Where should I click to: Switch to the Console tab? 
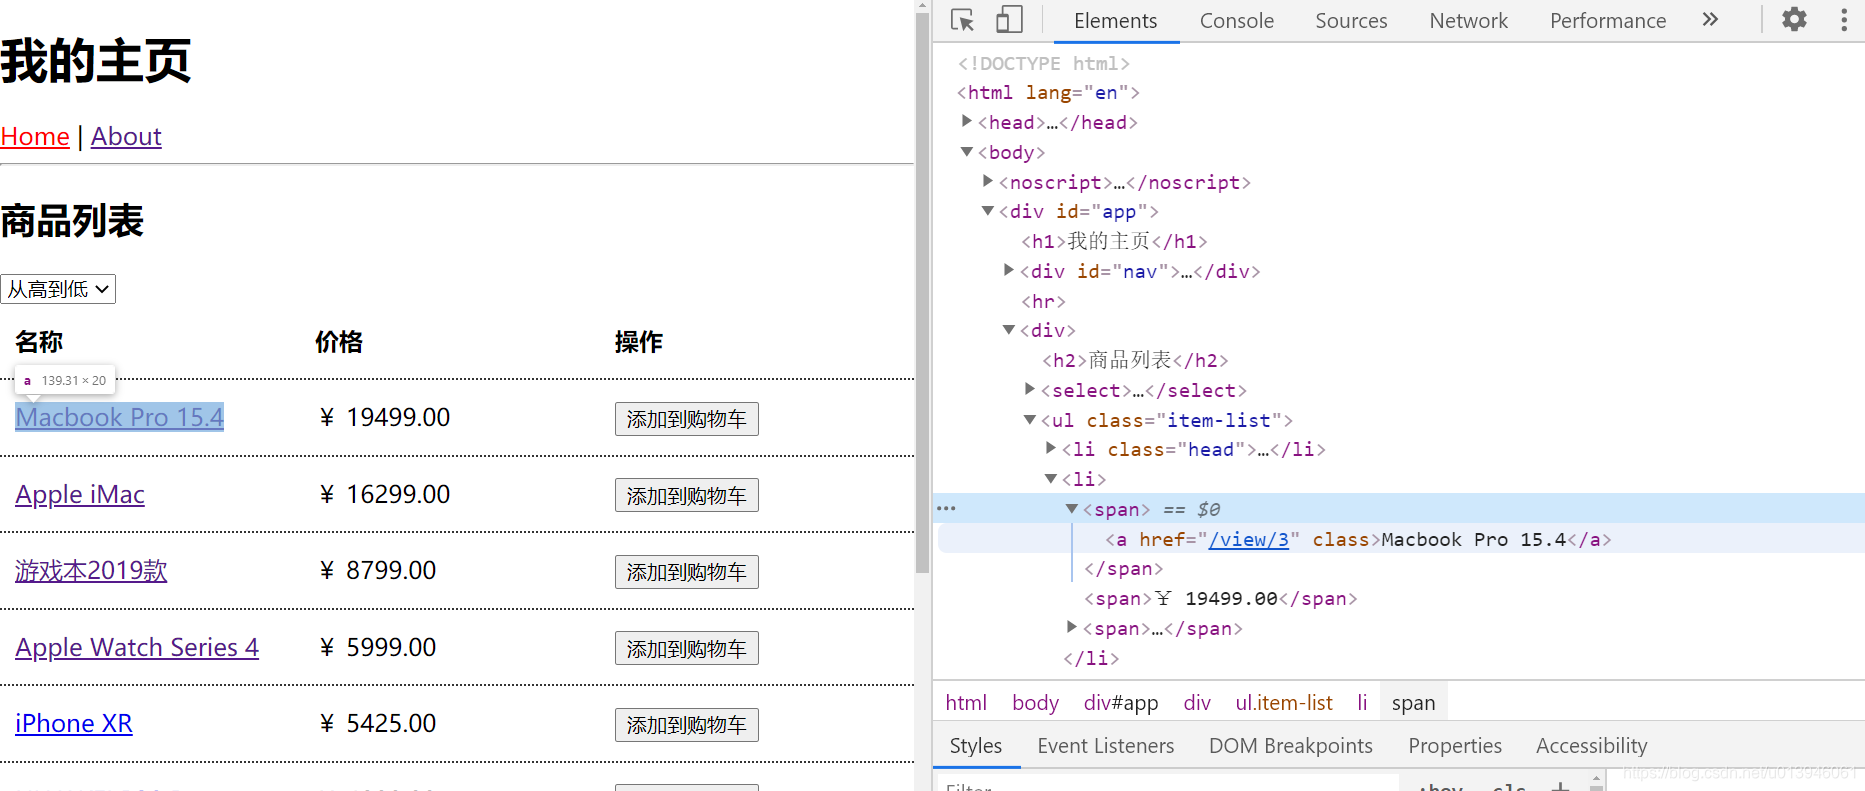pos(1236,21)
